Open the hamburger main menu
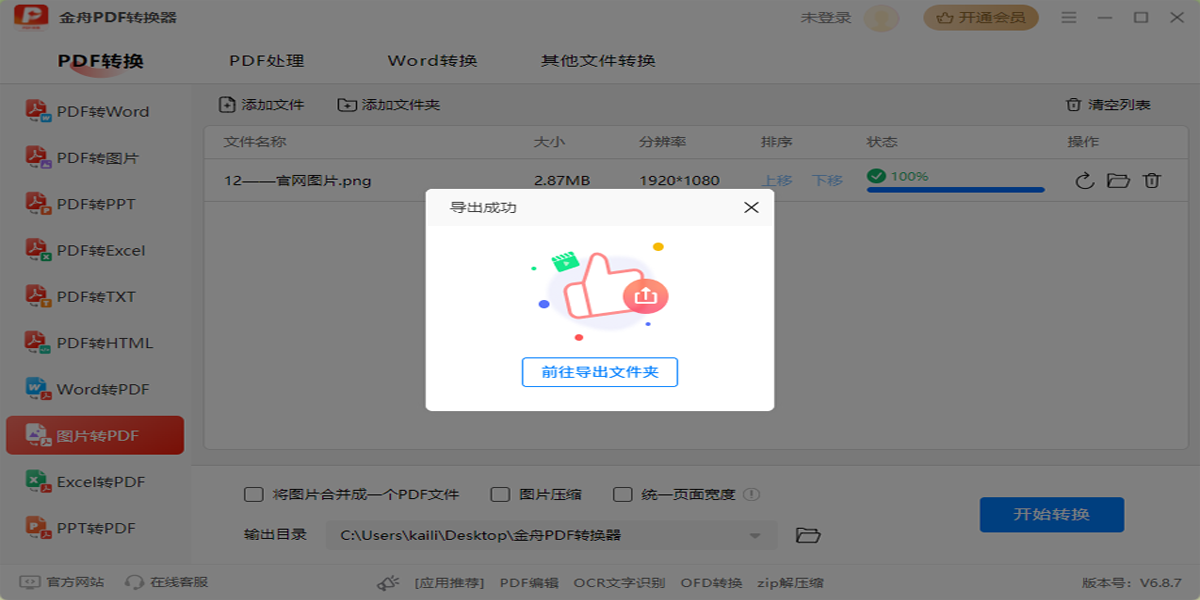The height and width of the screenshot is (600, 1200). (1069, 18)
